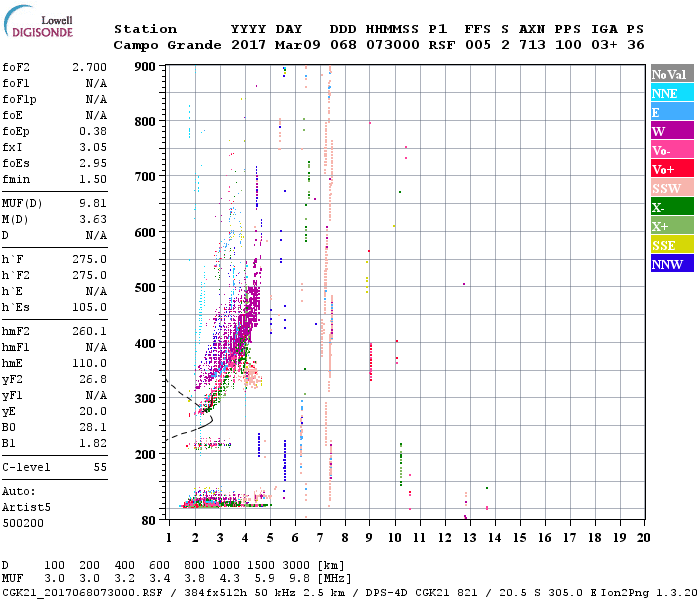Click the 80 km height axis label

[149, 521]
